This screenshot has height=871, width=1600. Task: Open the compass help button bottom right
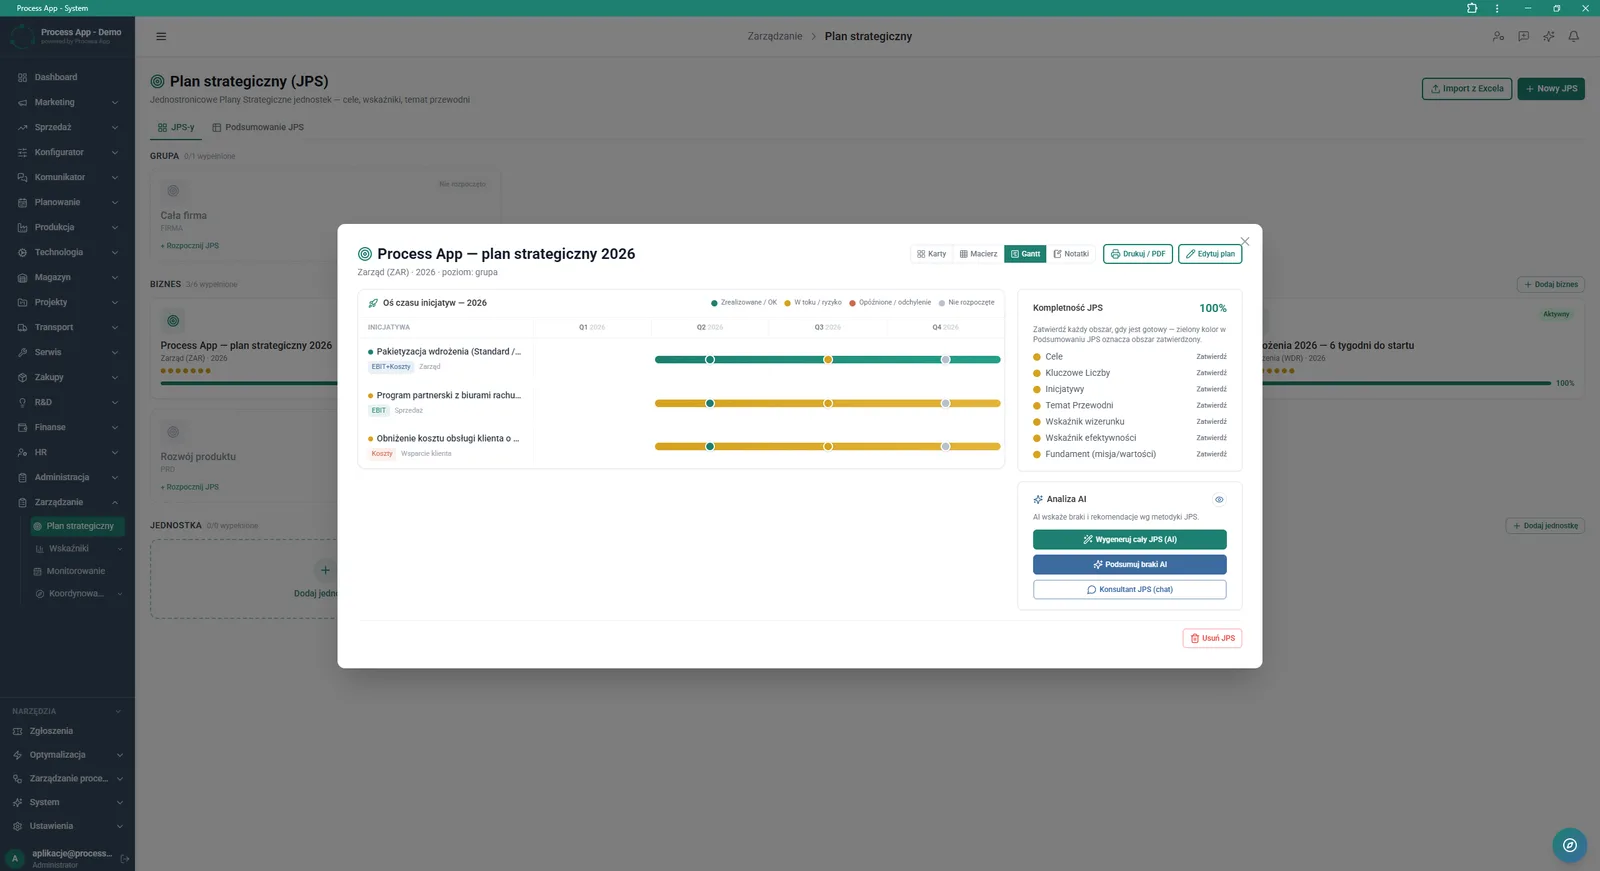(x=1570, y=845)
